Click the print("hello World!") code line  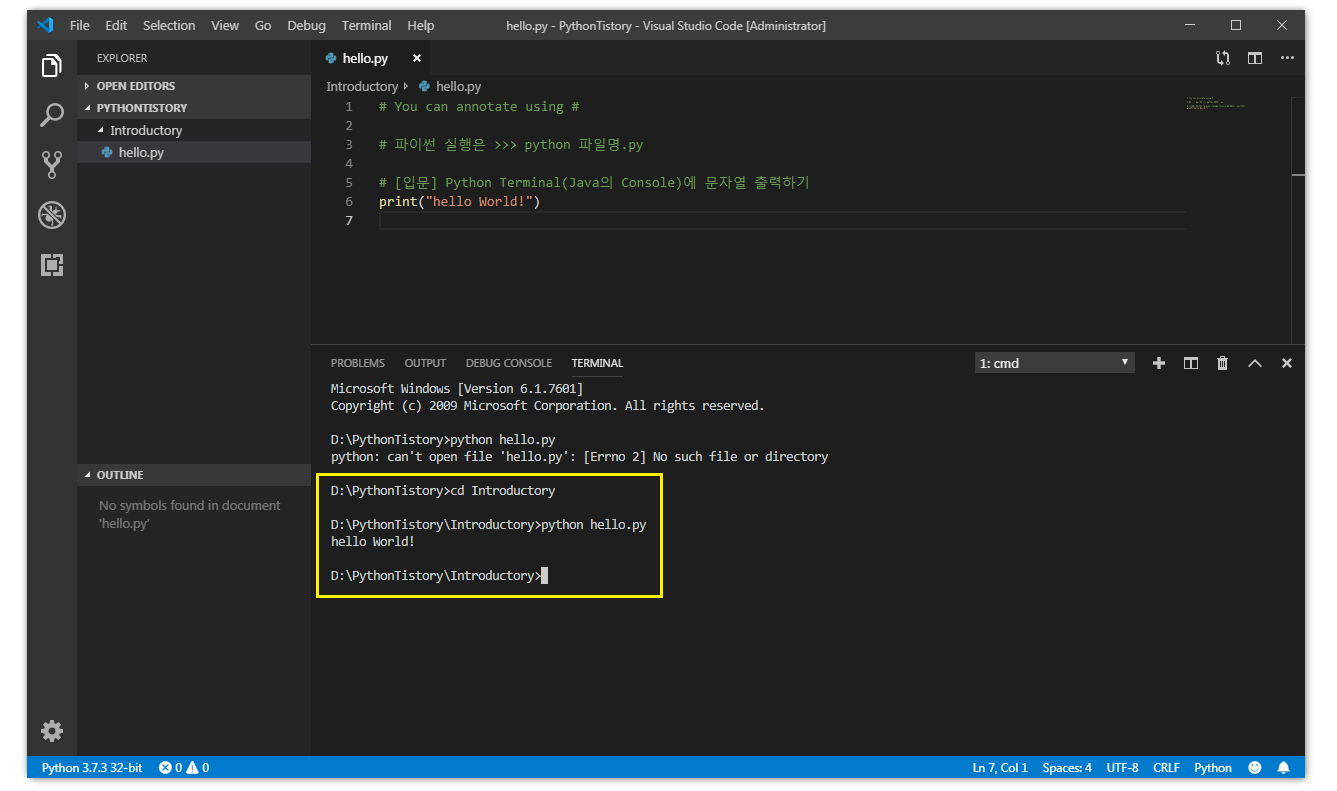(x=459, y=201)
